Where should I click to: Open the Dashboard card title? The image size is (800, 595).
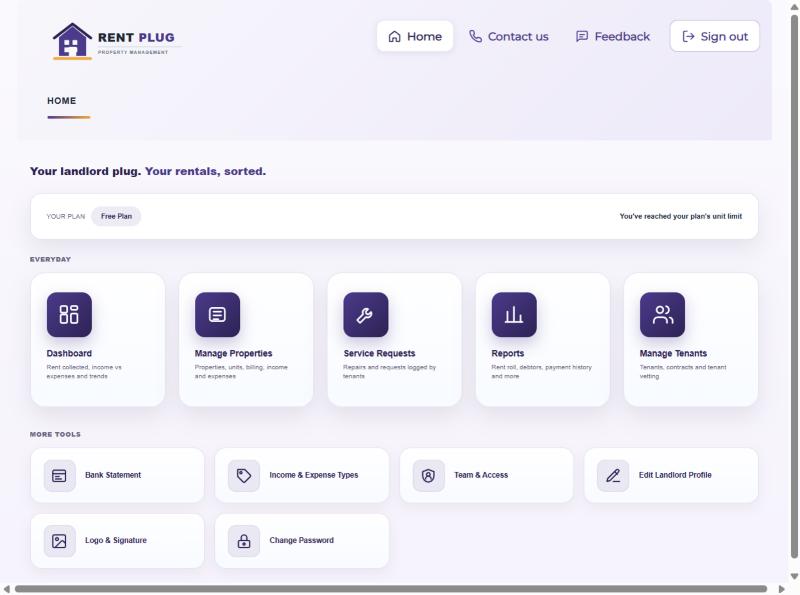coord(69,353)
